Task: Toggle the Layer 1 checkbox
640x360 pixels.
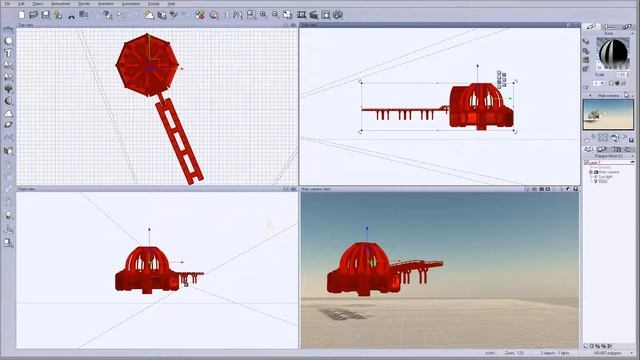Action: (587, 162)
